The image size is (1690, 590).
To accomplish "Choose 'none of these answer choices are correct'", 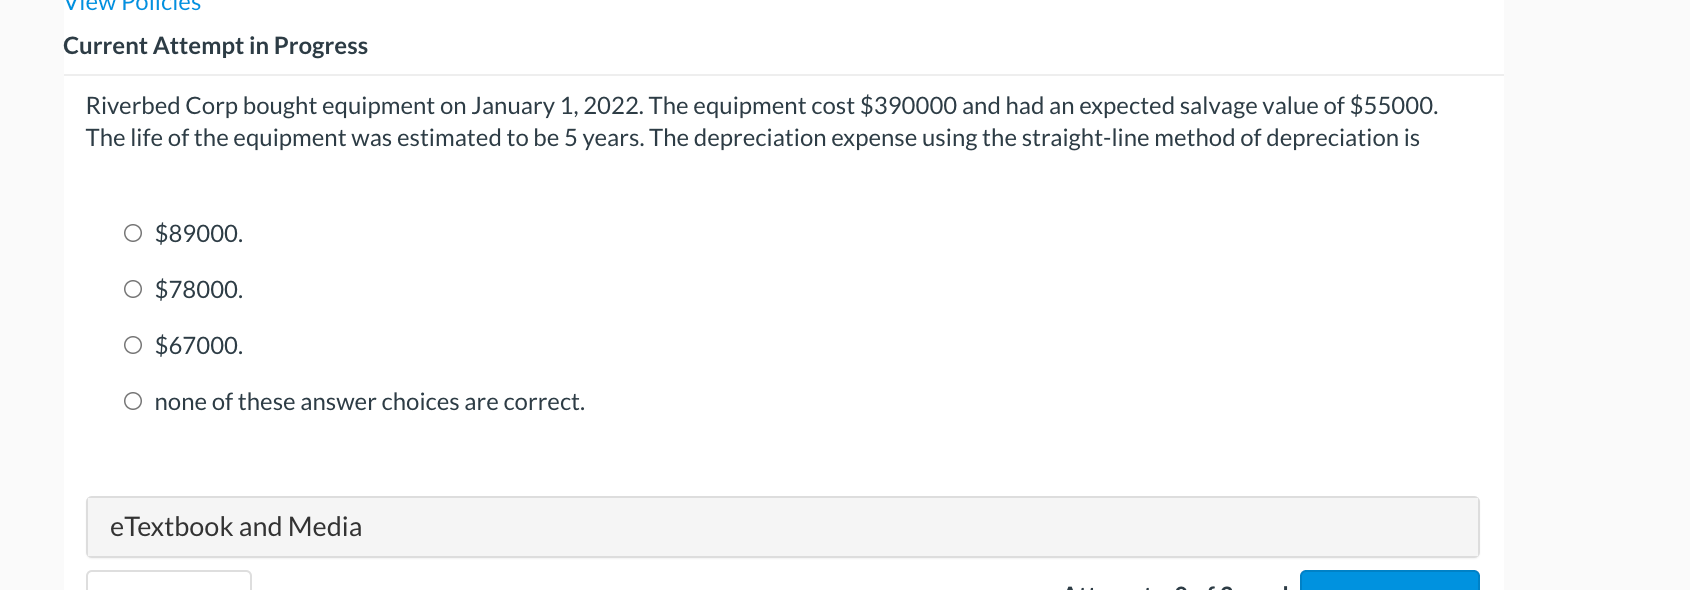I will coord(368,401).
